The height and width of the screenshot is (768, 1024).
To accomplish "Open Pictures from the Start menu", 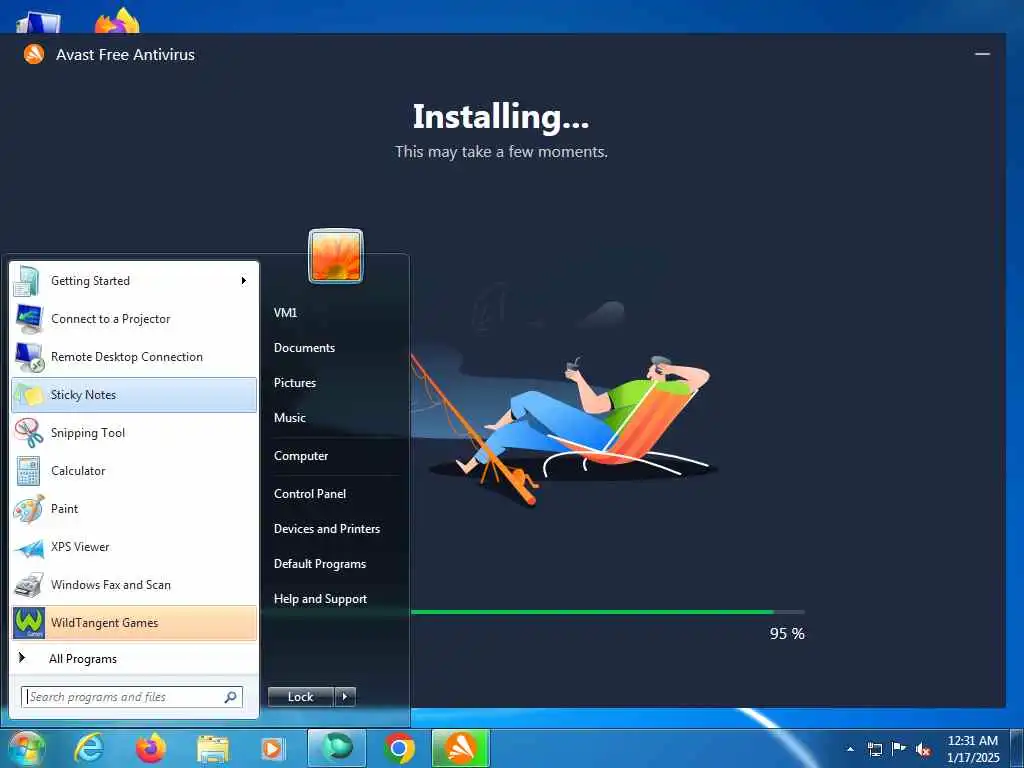I will 295,383.
